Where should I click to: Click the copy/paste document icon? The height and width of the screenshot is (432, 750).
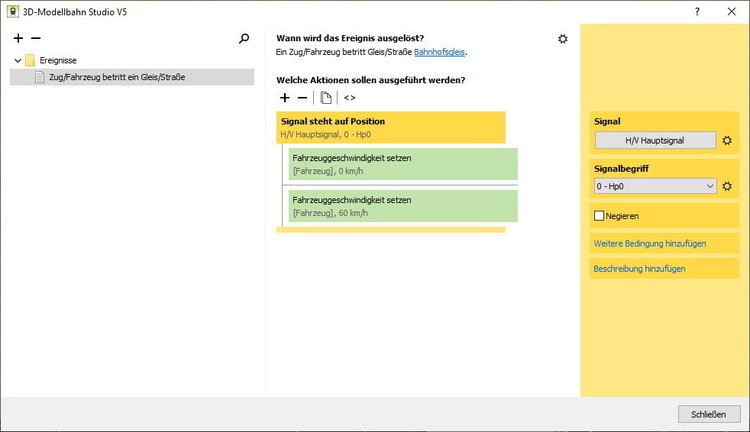(x=326, y=98)
